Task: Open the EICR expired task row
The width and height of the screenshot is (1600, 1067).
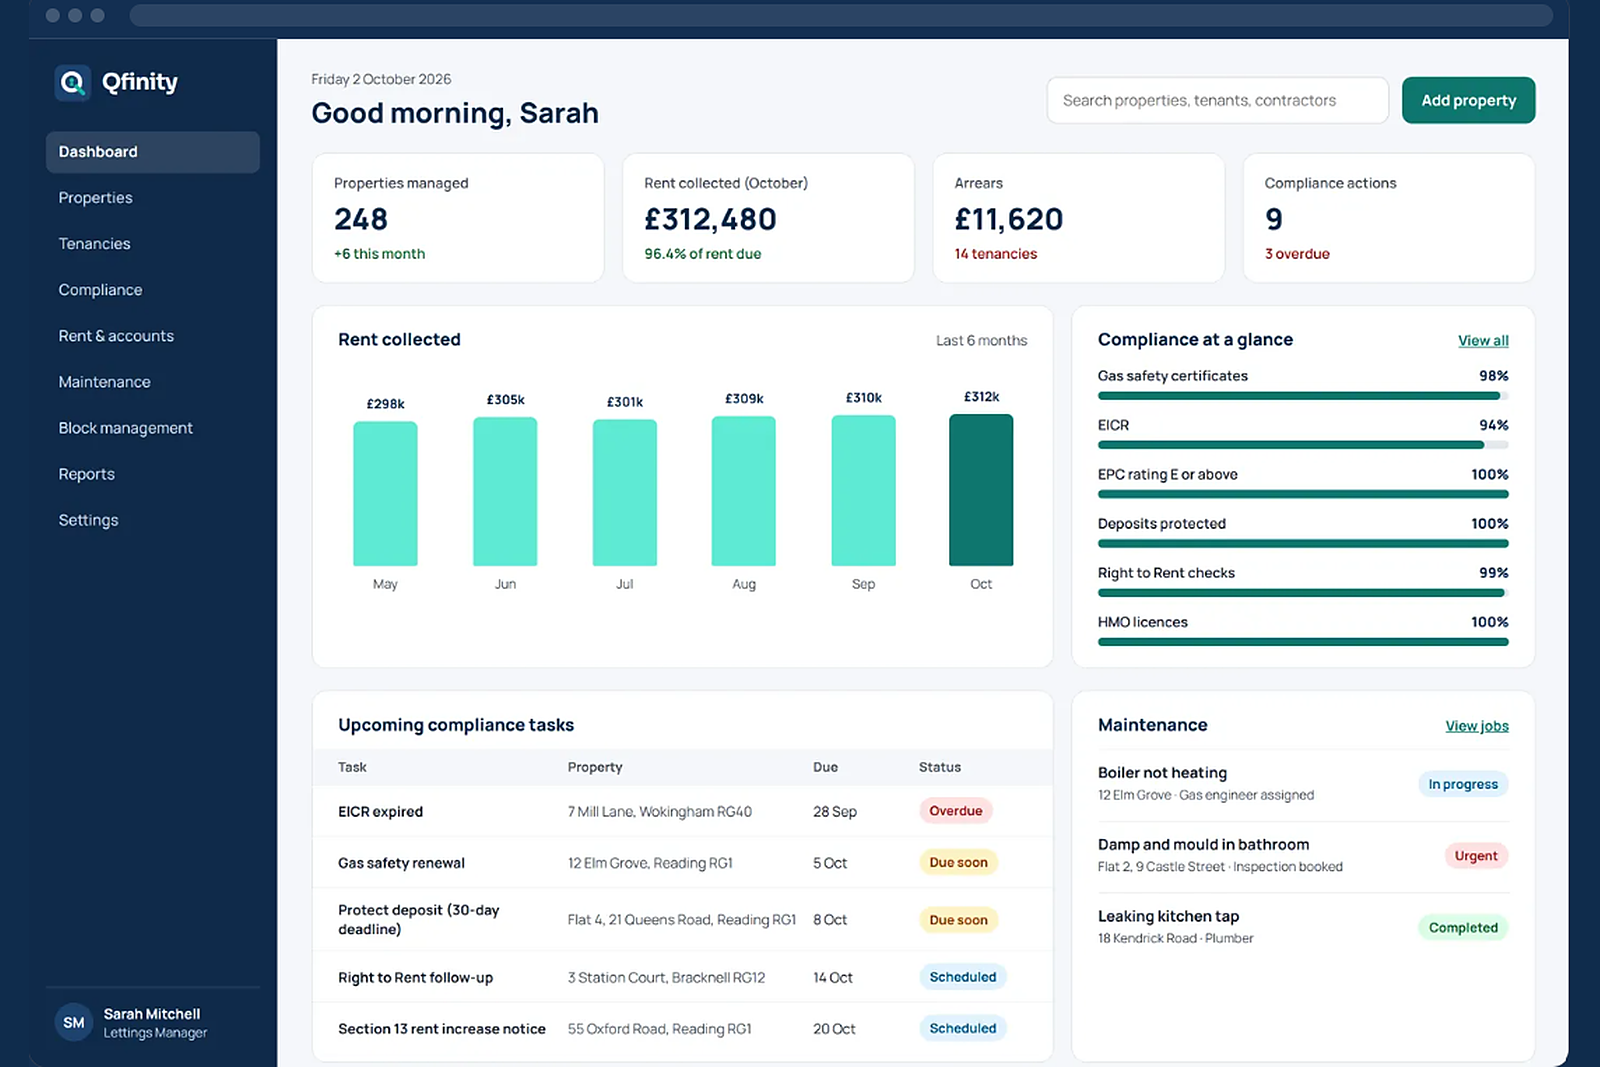Action: [x=682, y=811]
